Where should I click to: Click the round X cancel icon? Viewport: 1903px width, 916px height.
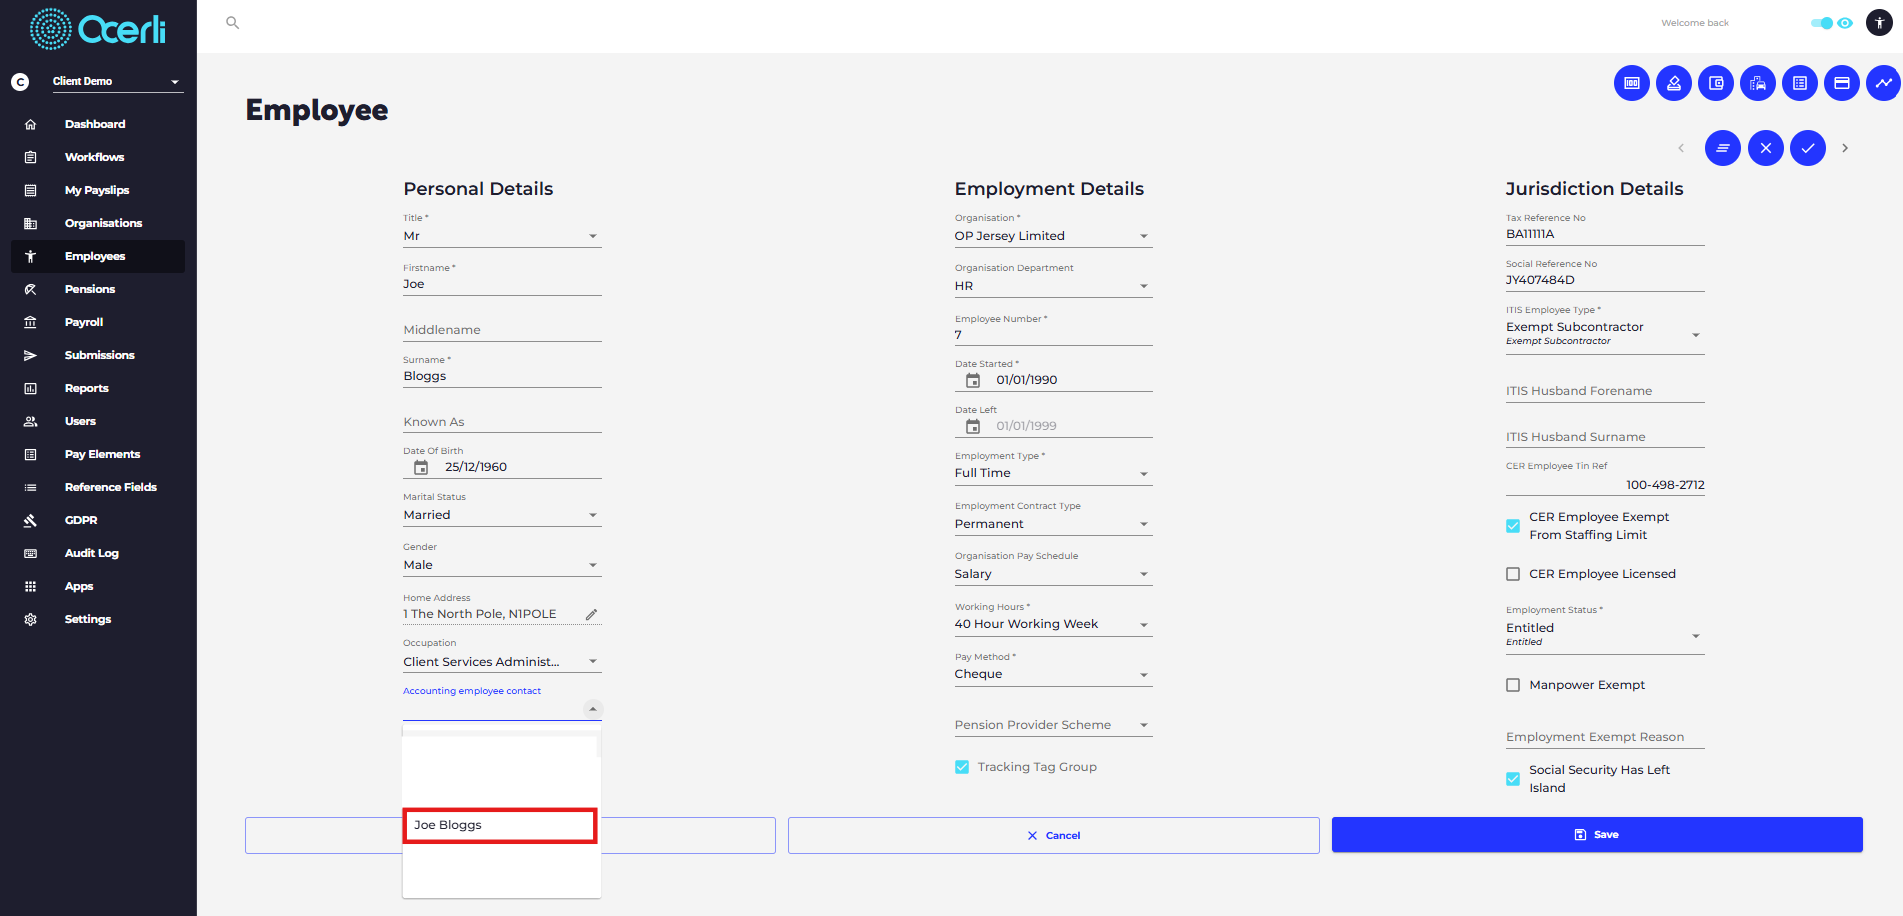[1766, 148]
